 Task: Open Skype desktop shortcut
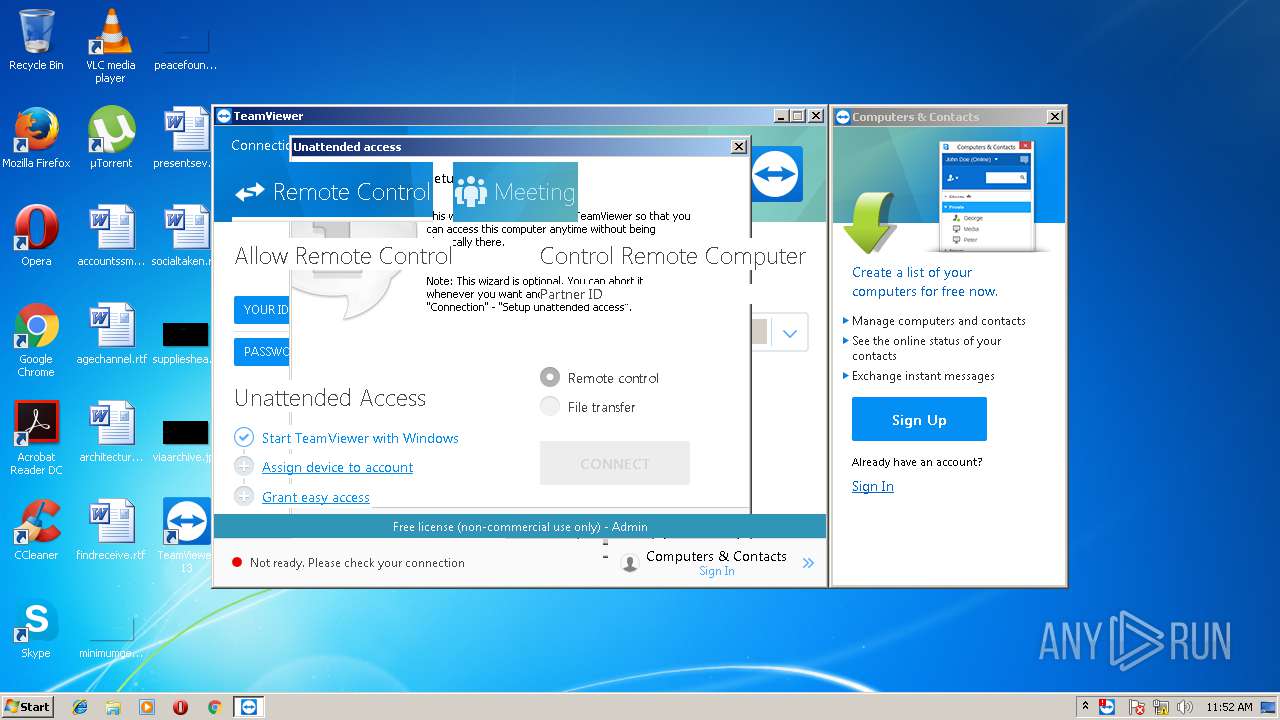pyautogui.click(x=36, y=629)
